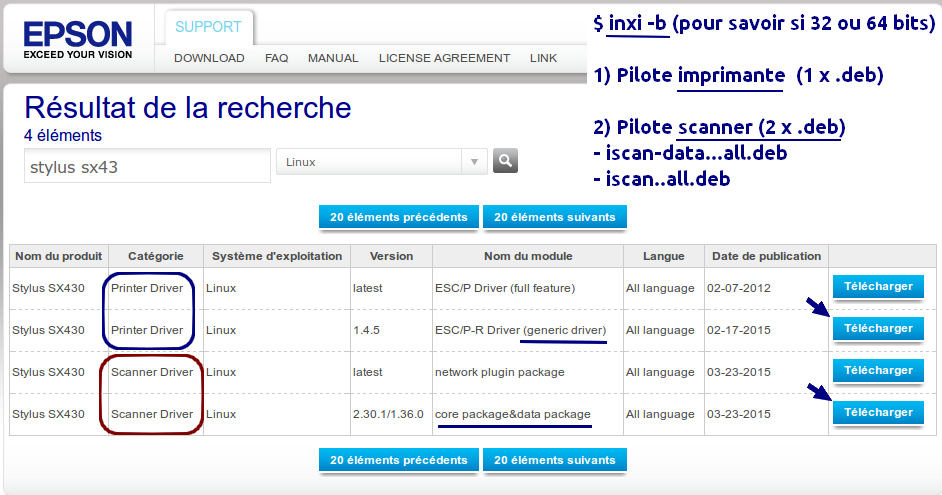Open the FAQ menu item
Image resolution: width=942 pixels, height=495 pixels.
tap(277, 58)
